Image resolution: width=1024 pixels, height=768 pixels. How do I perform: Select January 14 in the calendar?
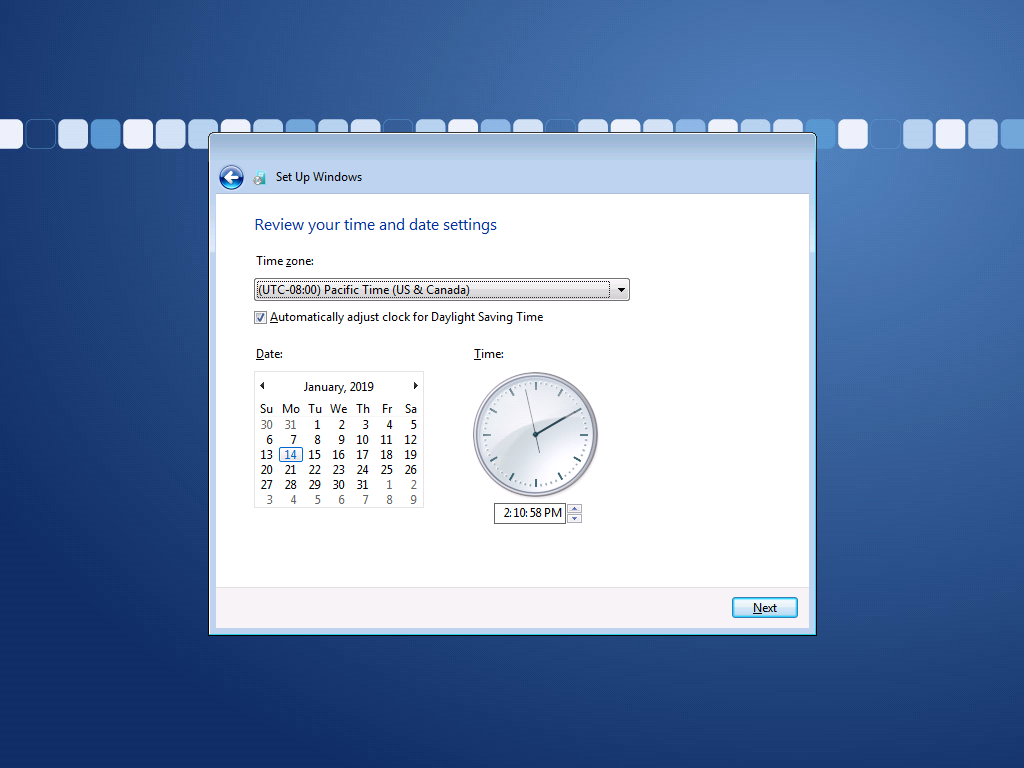coord(290,455)
